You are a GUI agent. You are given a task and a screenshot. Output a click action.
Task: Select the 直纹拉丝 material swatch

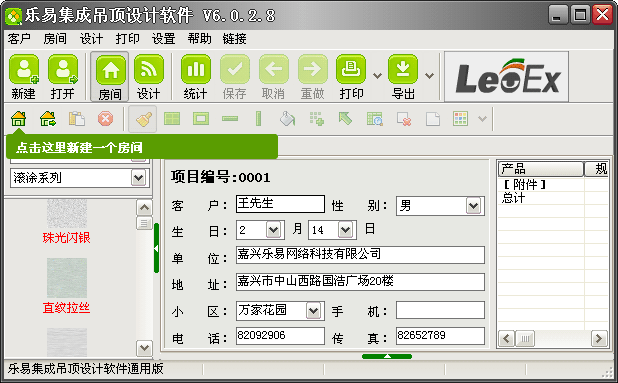pos(67,278)
